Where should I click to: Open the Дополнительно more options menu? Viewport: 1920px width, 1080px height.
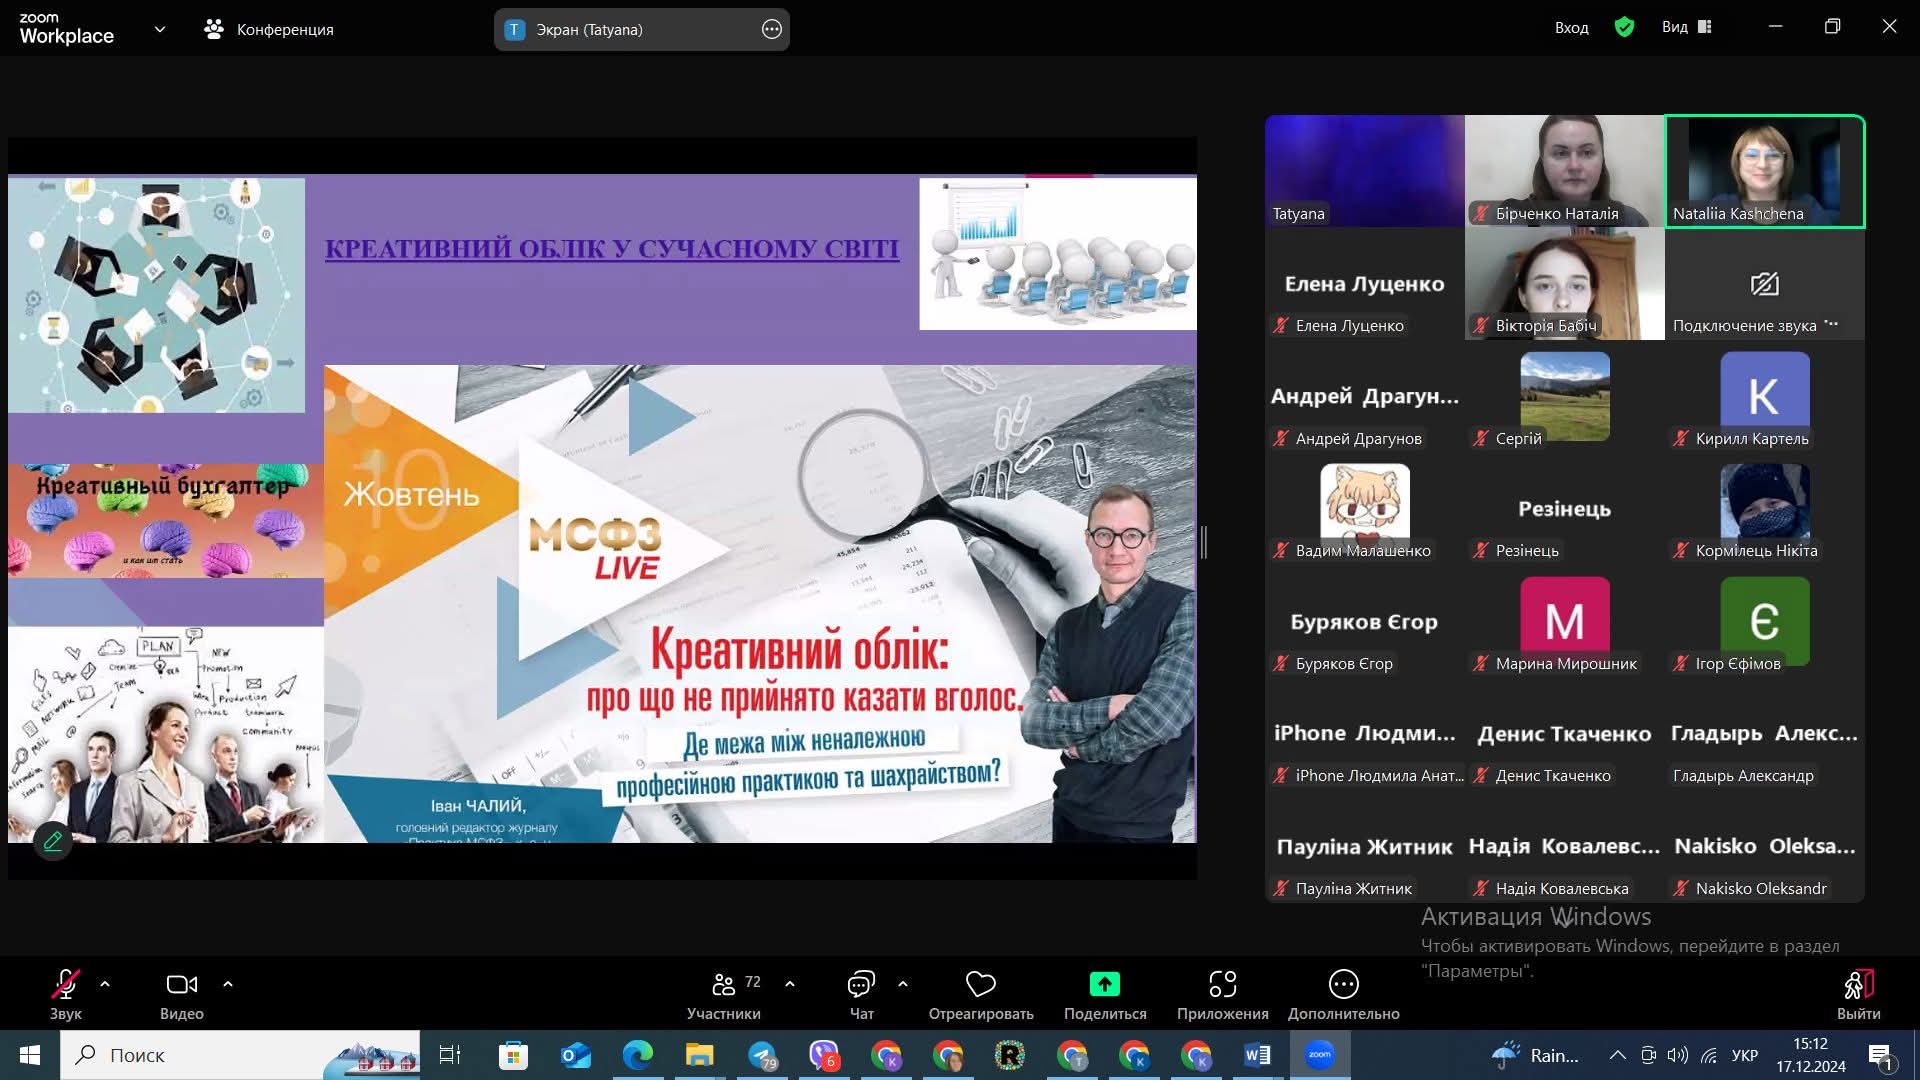tap(1343, 985)
